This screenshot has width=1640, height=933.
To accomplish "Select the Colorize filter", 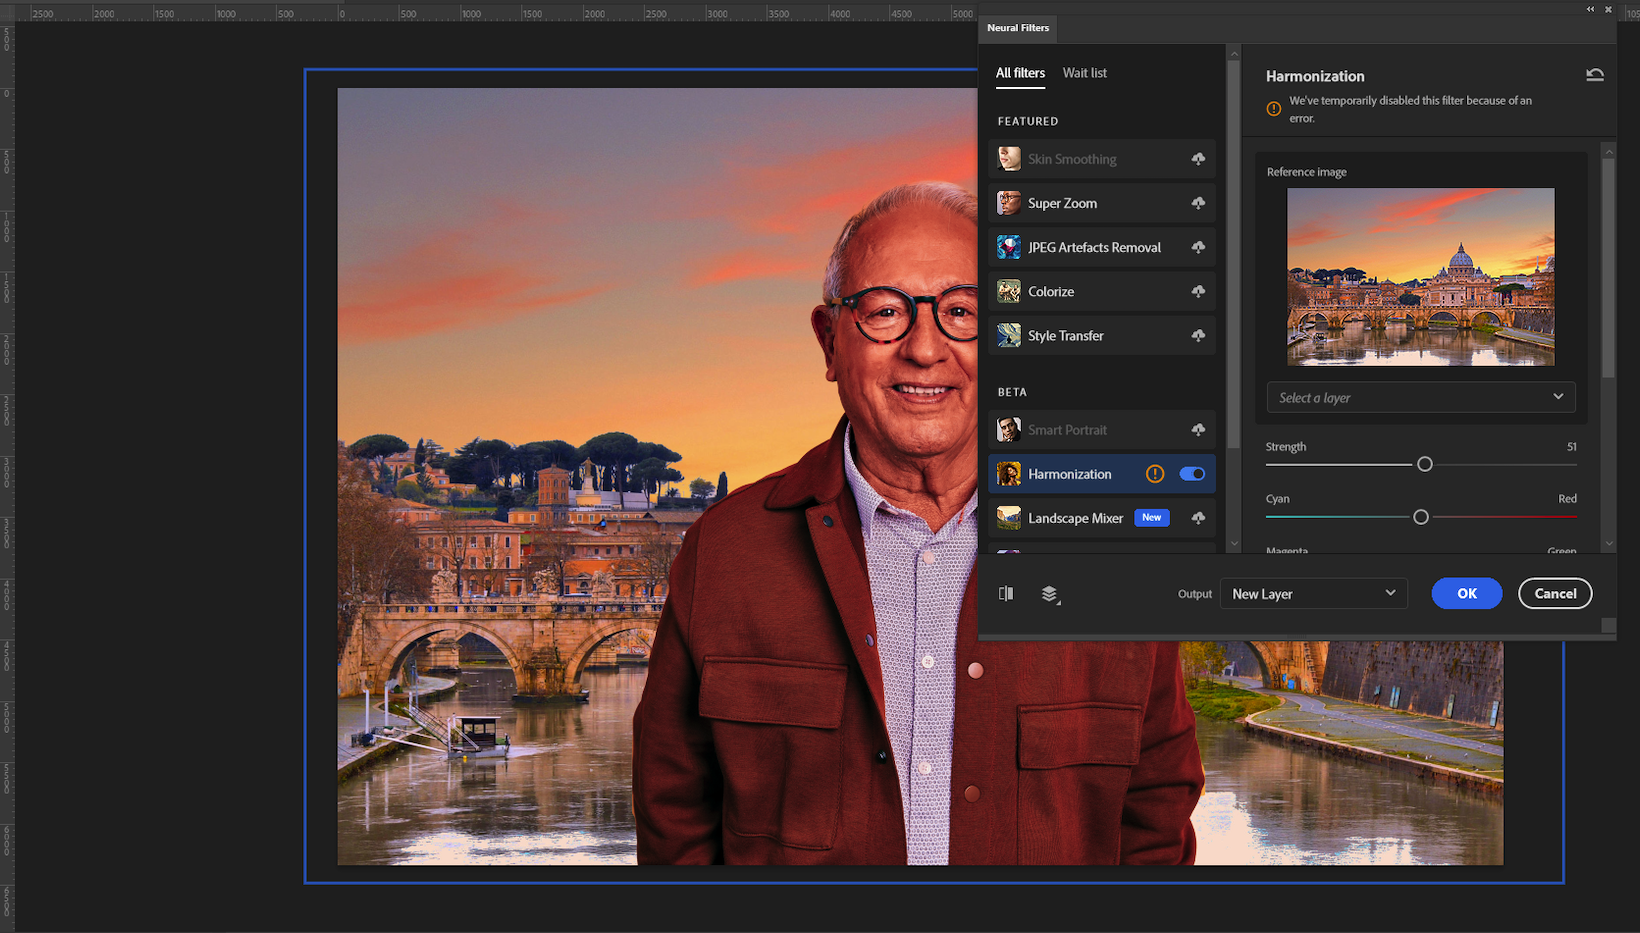I will pyautogui.click(x=1050, y=291).
